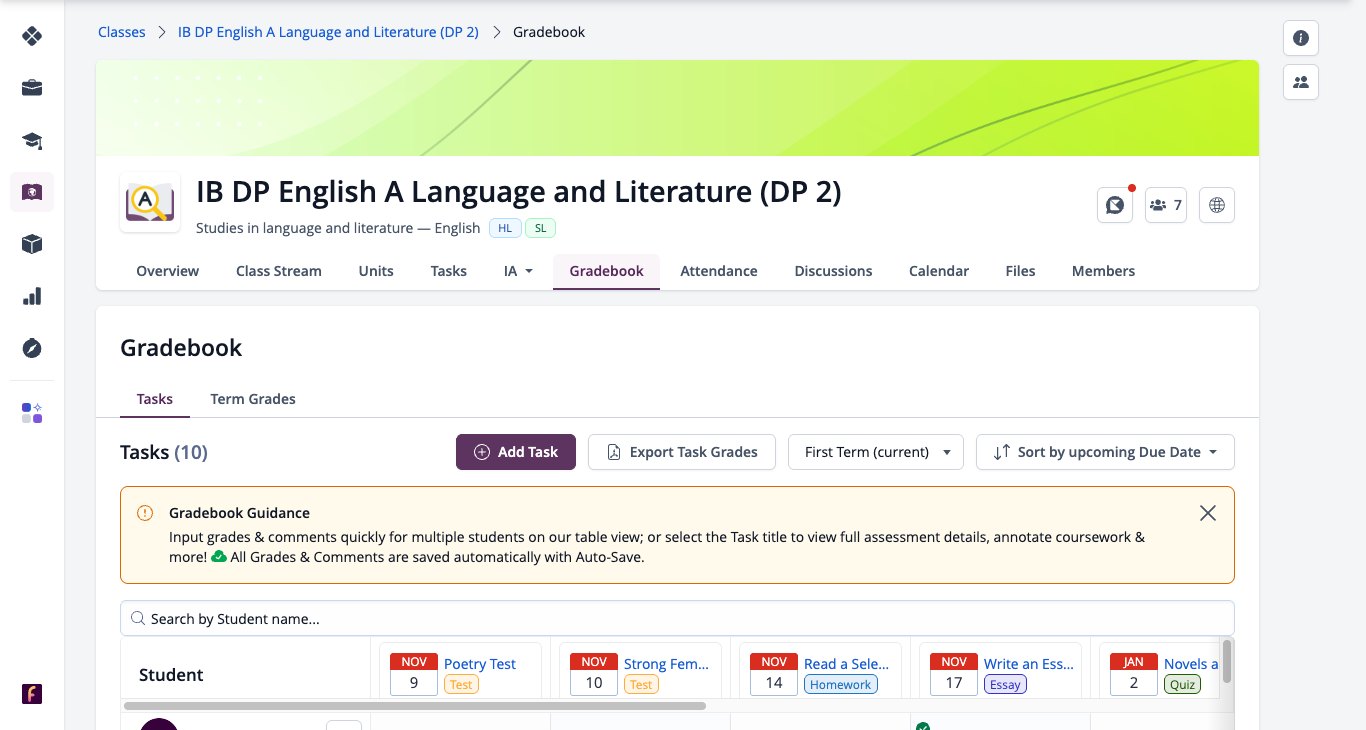The height and width of the screenshot is (730, 1366).
Task: Click the compass explore icon
Action: point(32,348)
